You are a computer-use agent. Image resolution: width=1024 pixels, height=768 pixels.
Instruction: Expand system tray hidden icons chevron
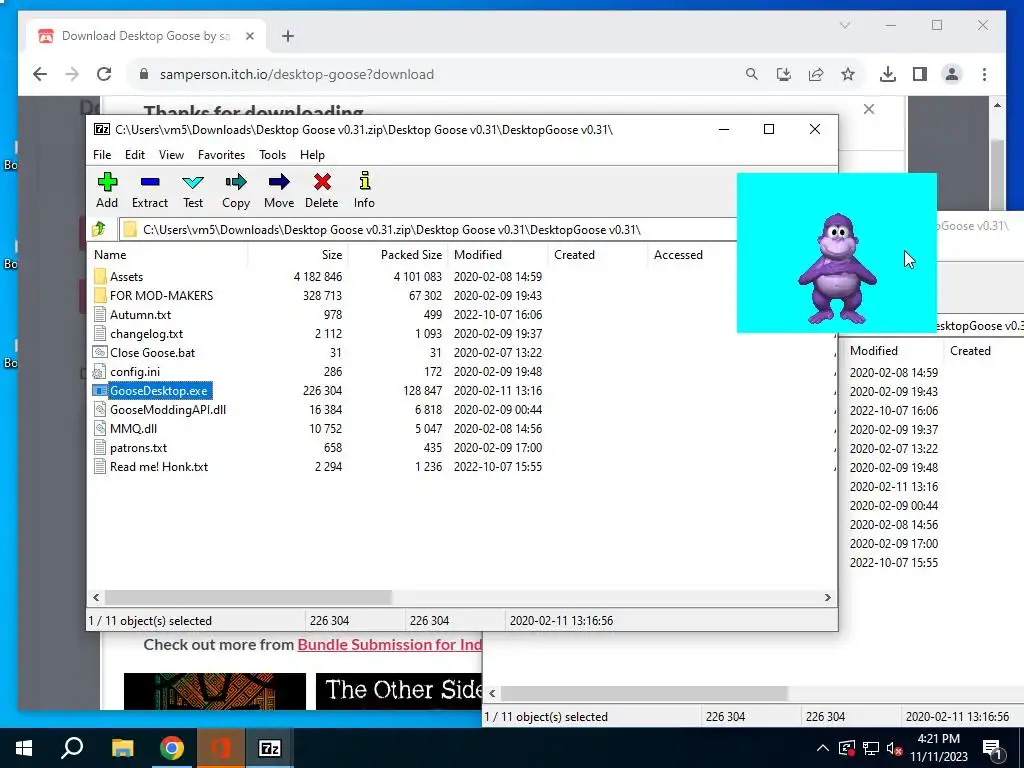(x=823, y=748)
